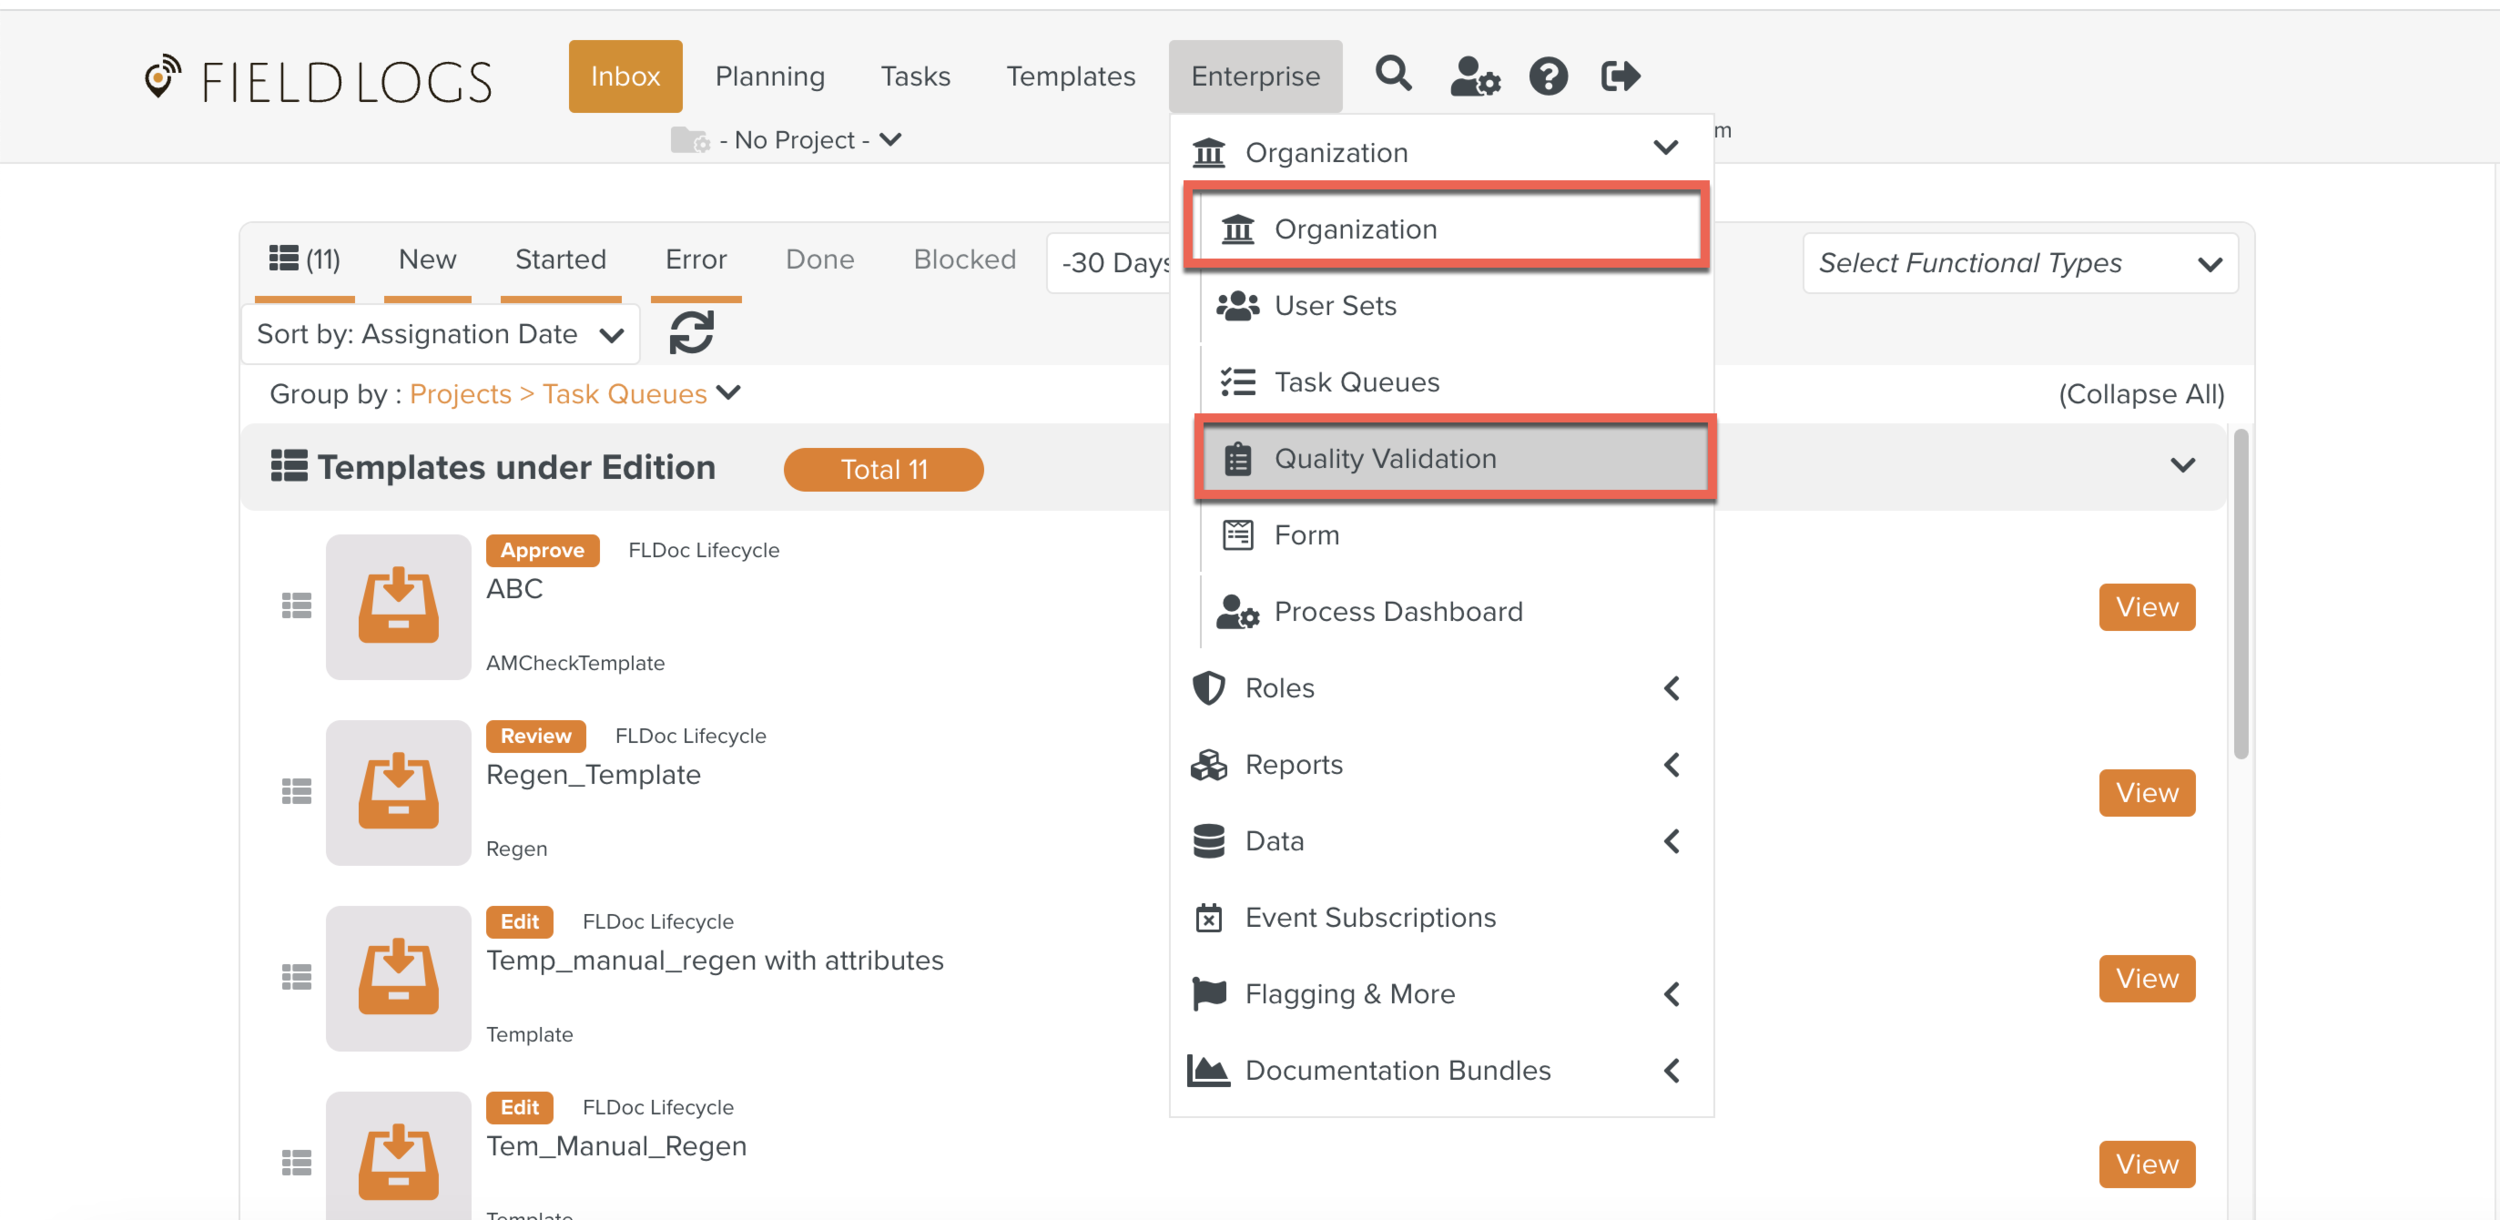Open the FieldLogs logo home
Screen dimensions: 2500x1220
(x=319, y=80)
